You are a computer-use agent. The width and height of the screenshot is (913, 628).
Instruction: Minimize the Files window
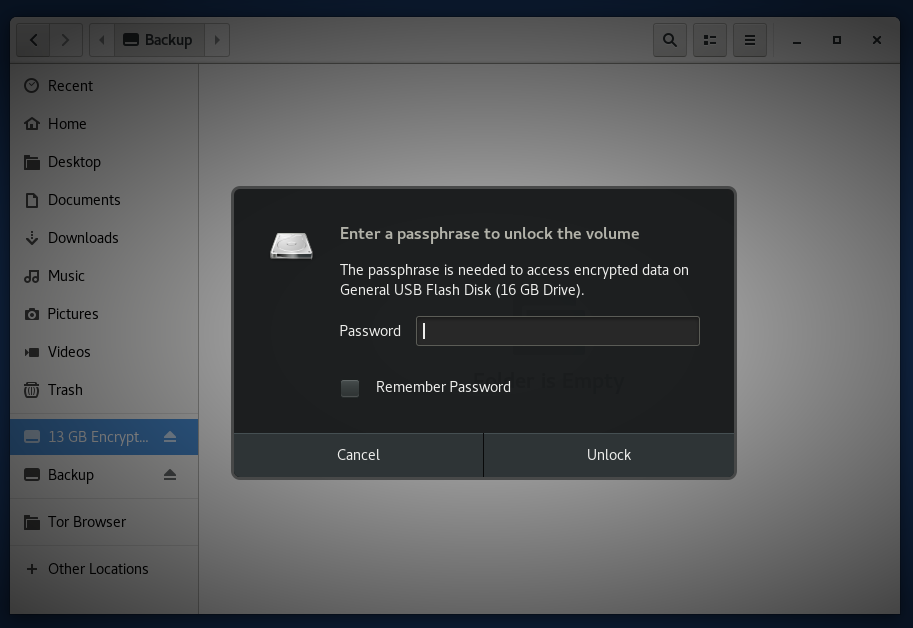pos(797,40)
